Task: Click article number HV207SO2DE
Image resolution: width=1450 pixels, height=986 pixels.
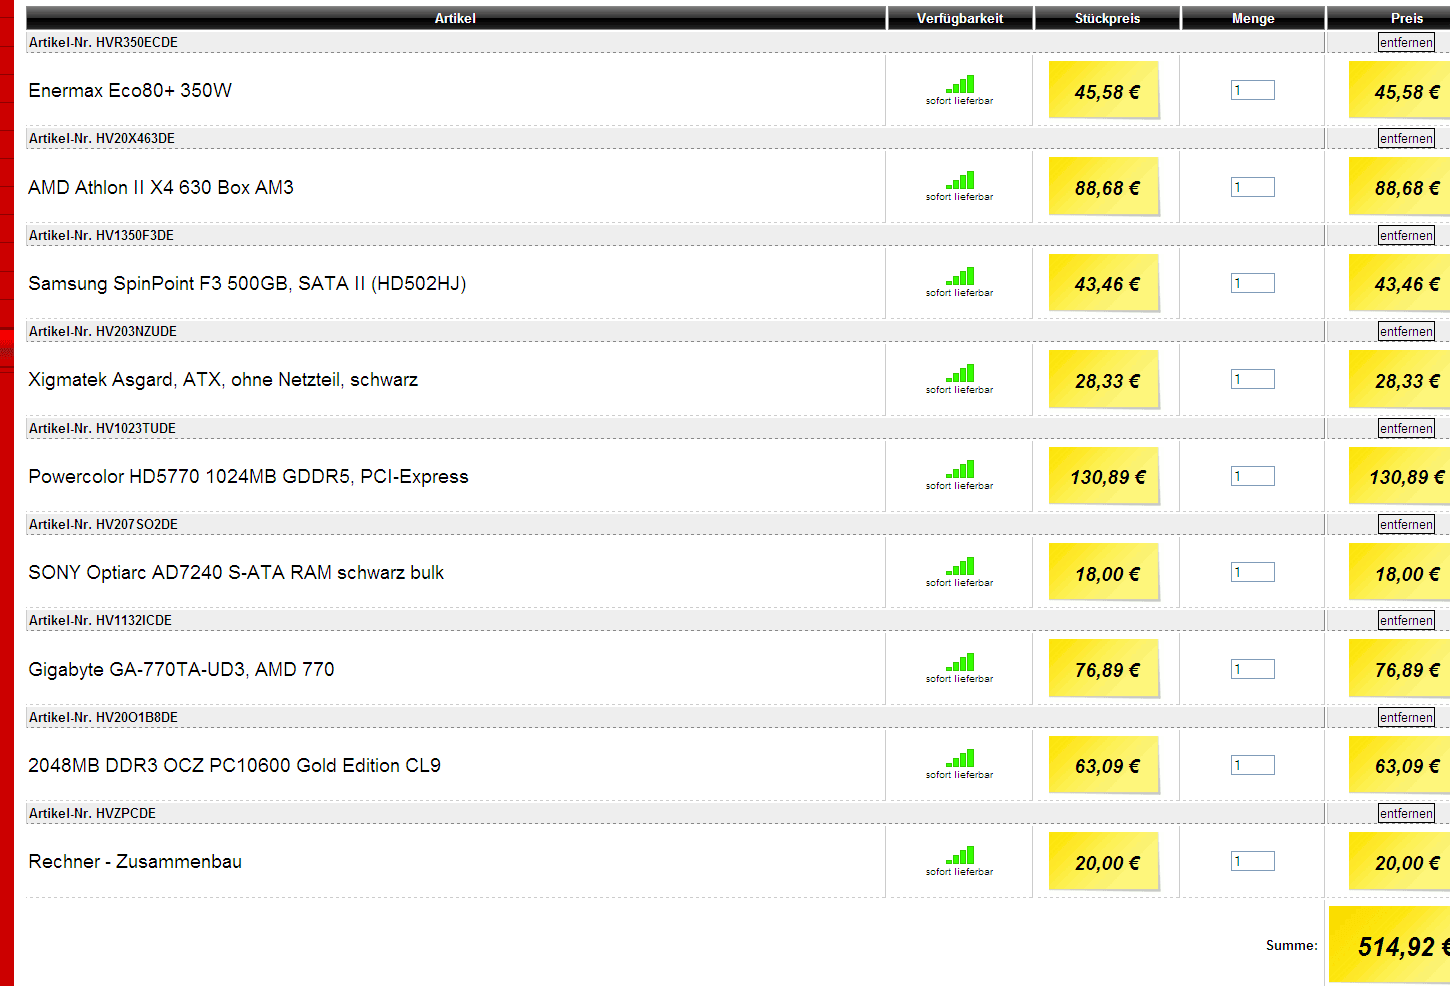Action: click(137, 524)
